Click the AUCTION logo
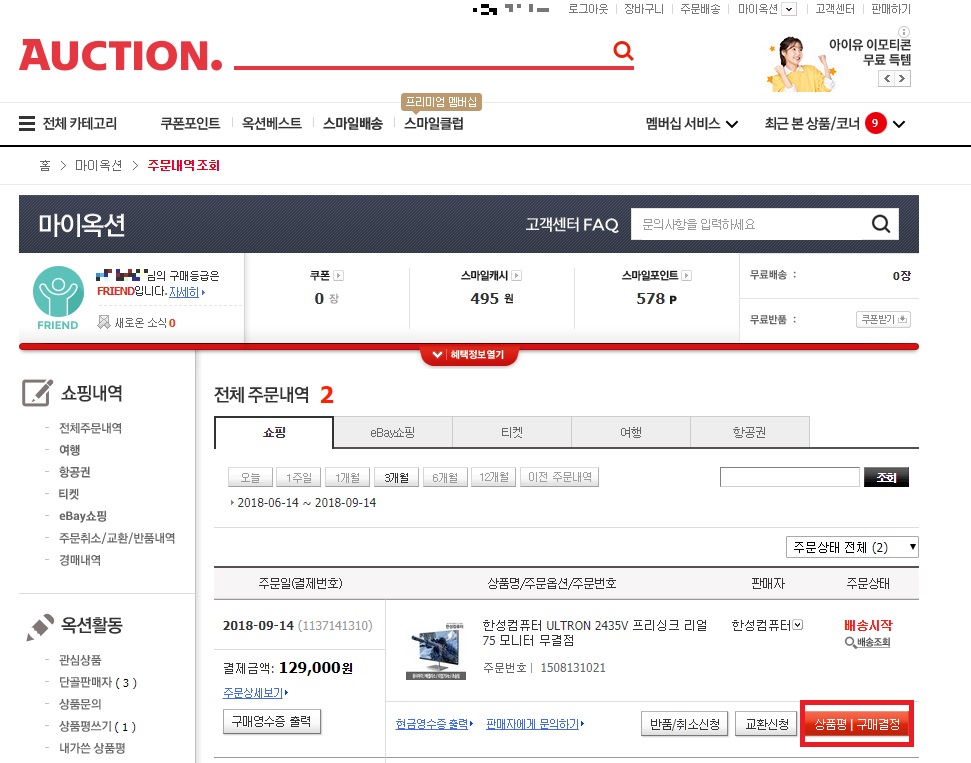Image resolution: width=971 pixels, height=763 pixels. pos(121,55)
